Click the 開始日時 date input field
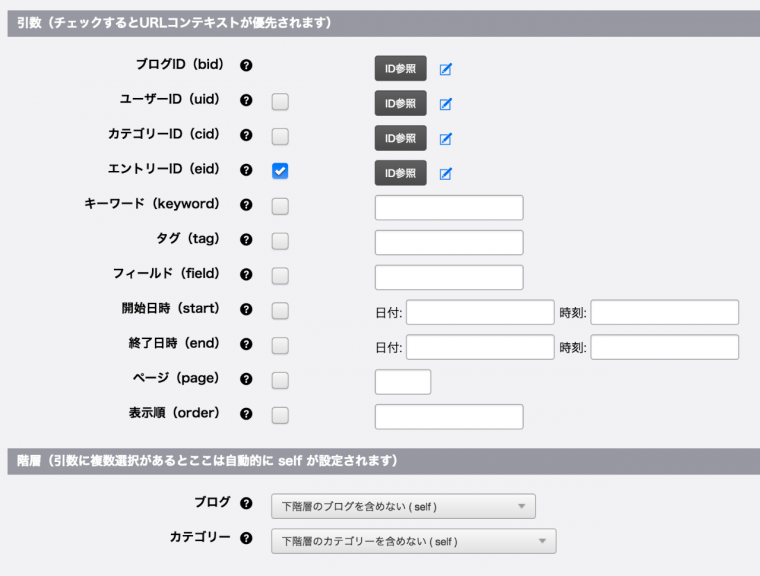Viewport: 760px width, 576px height. (x=479, y=312)
